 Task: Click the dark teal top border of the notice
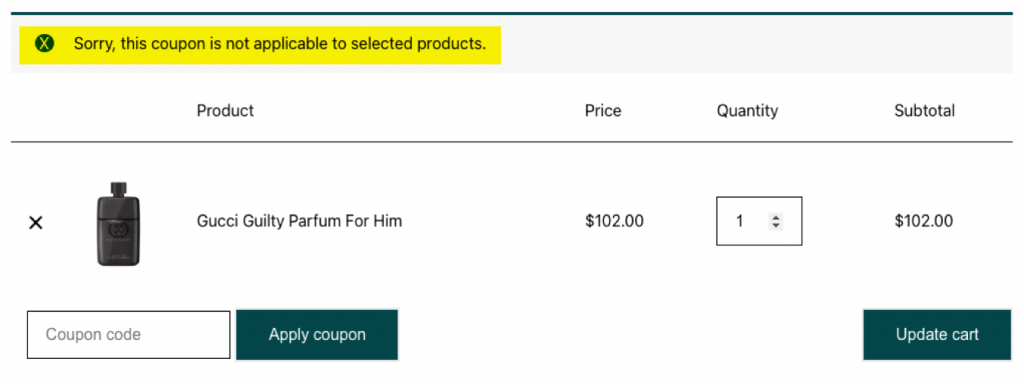pyautogui.click(x=512, y=13)
